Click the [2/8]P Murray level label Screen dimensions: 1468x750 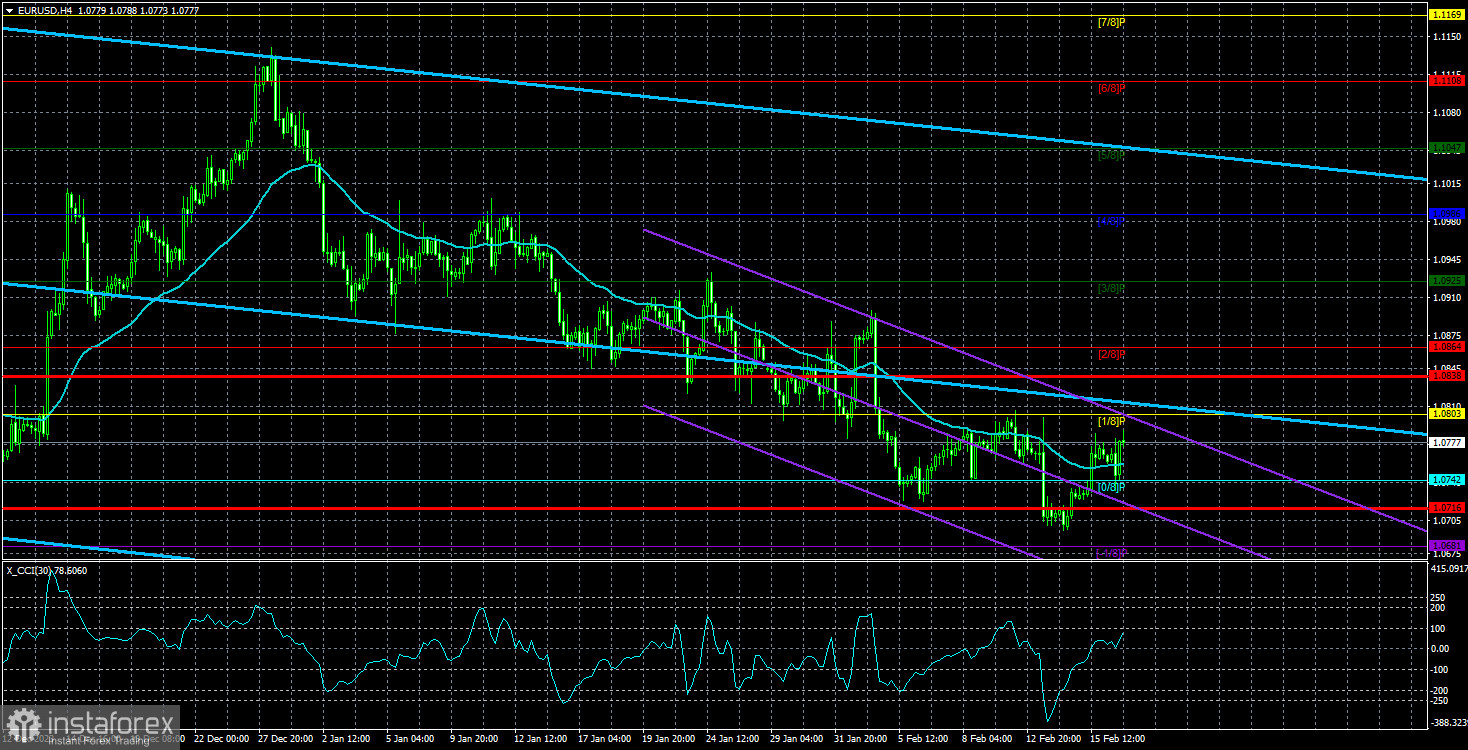1112,354
